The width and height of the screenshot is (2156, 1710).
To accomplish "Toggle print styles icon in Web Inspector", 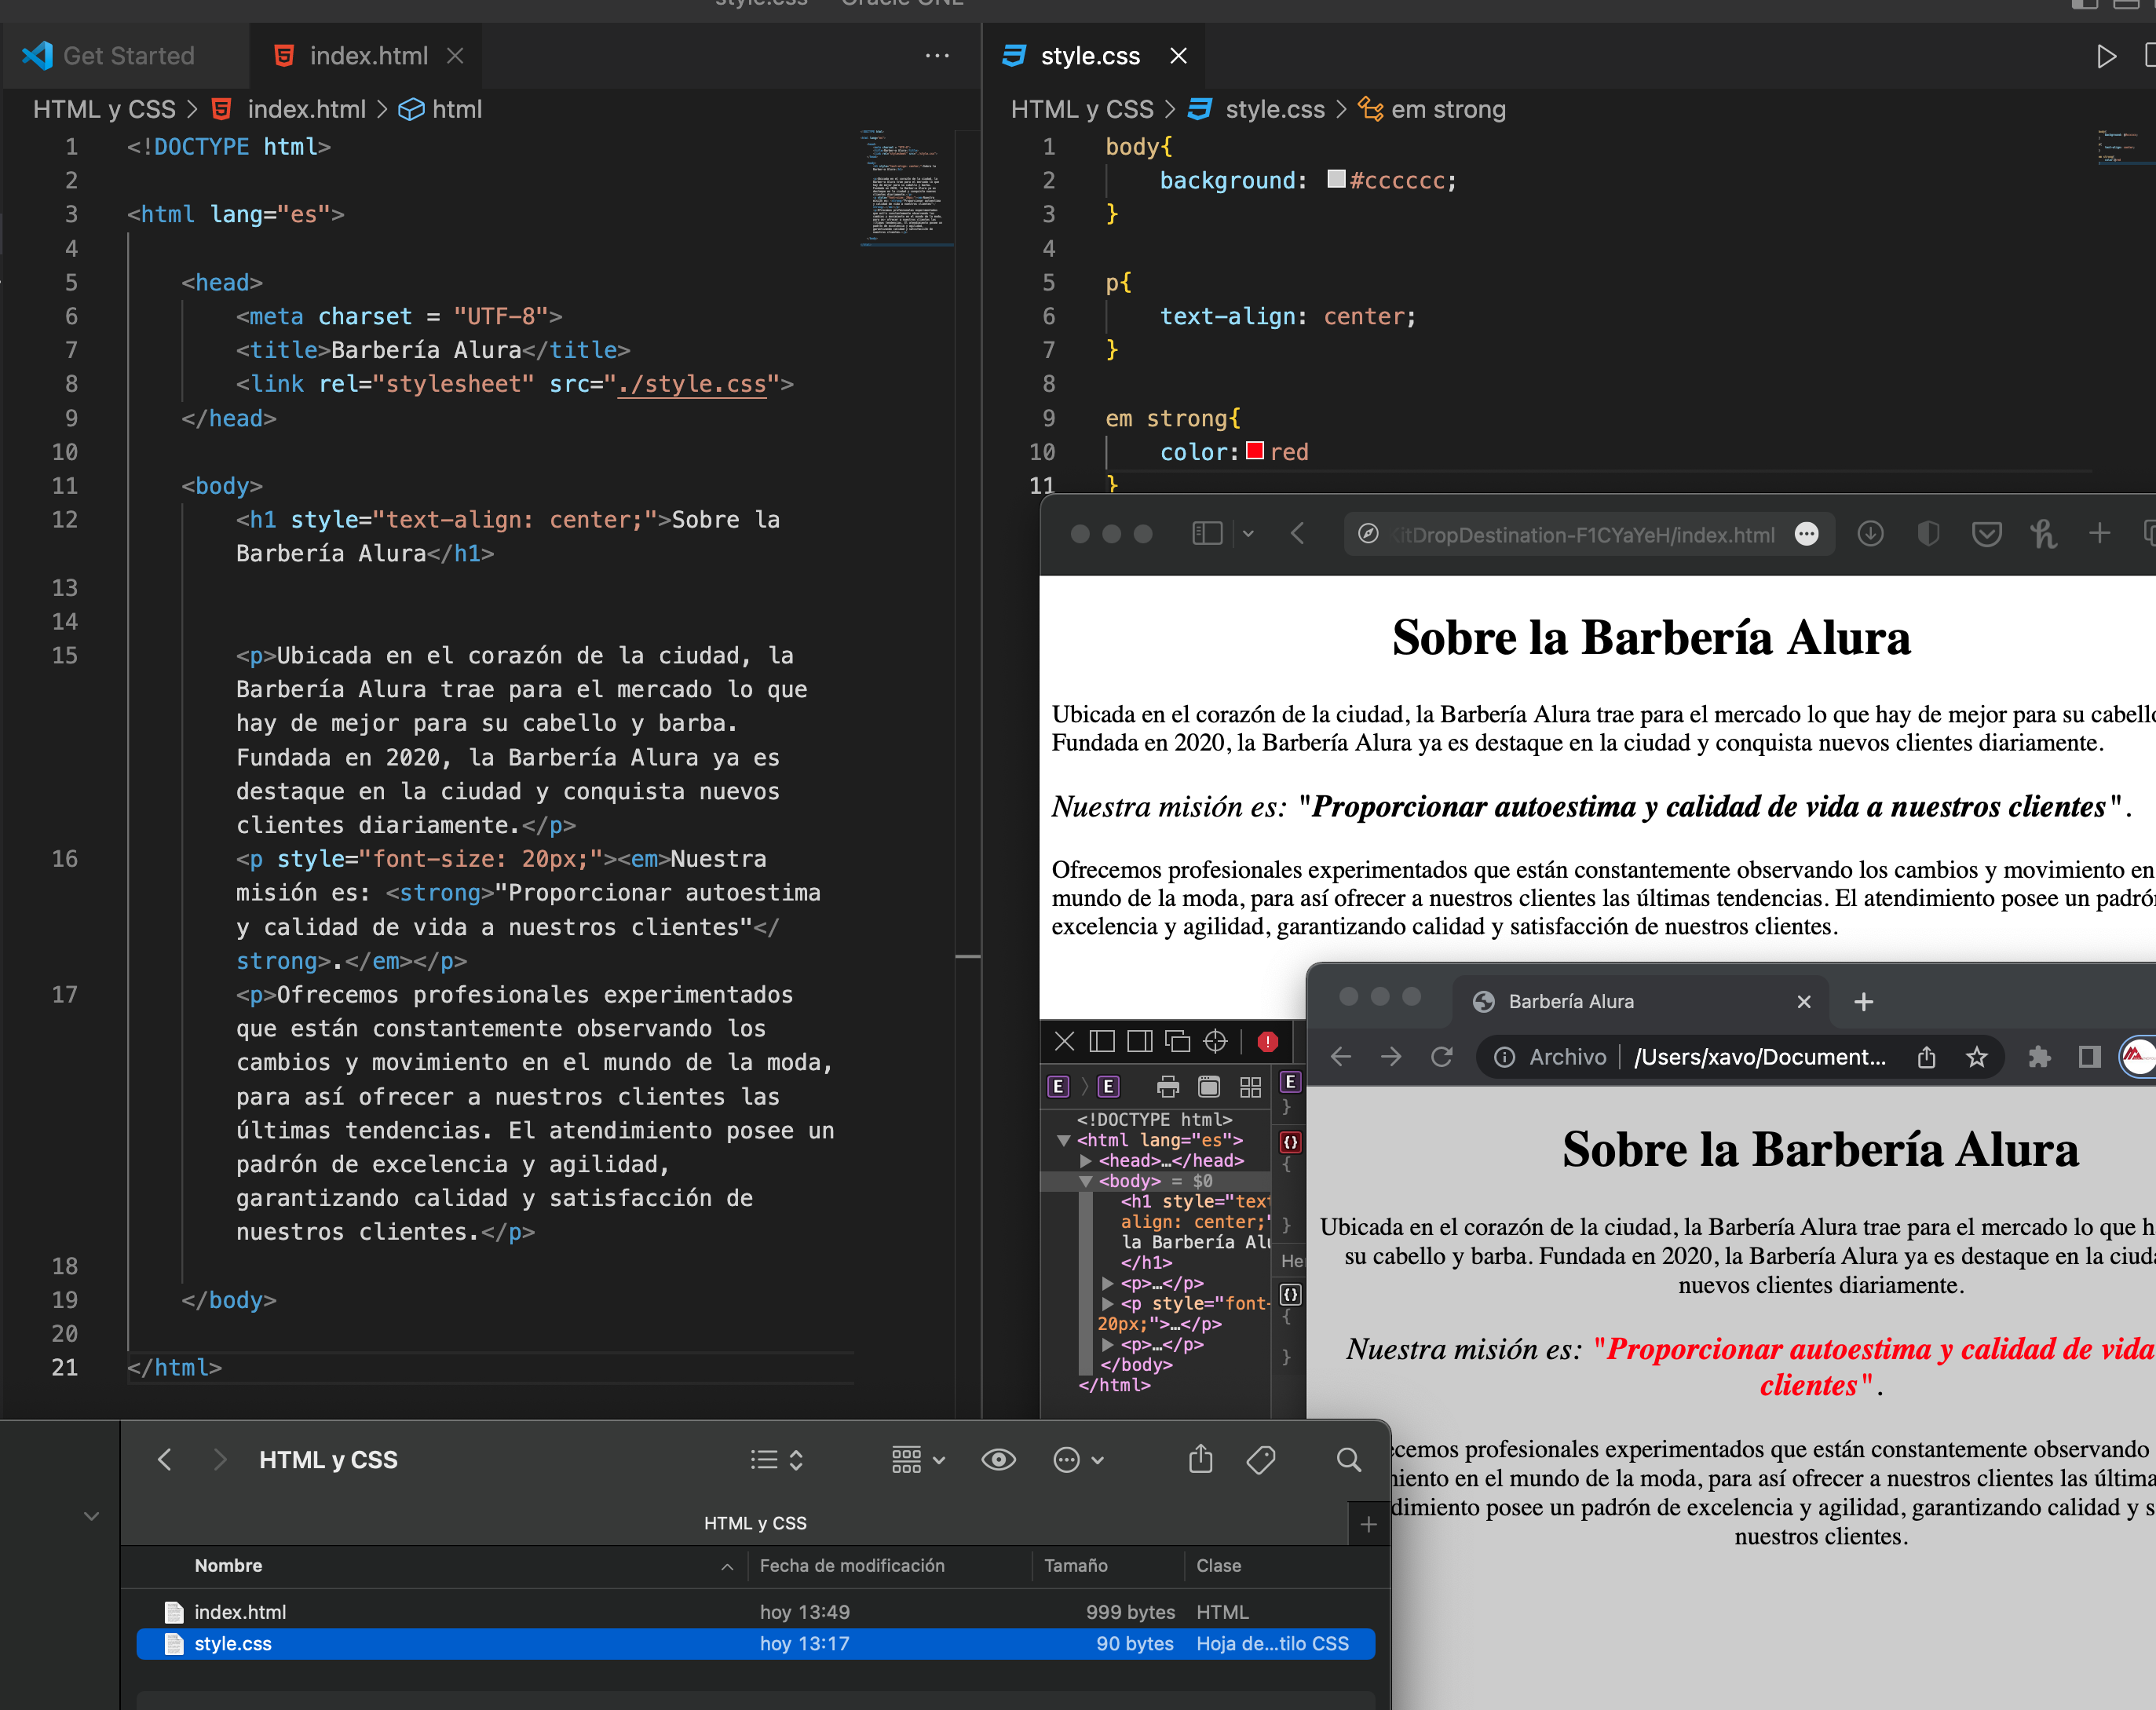I will tap(1168, 1086).
